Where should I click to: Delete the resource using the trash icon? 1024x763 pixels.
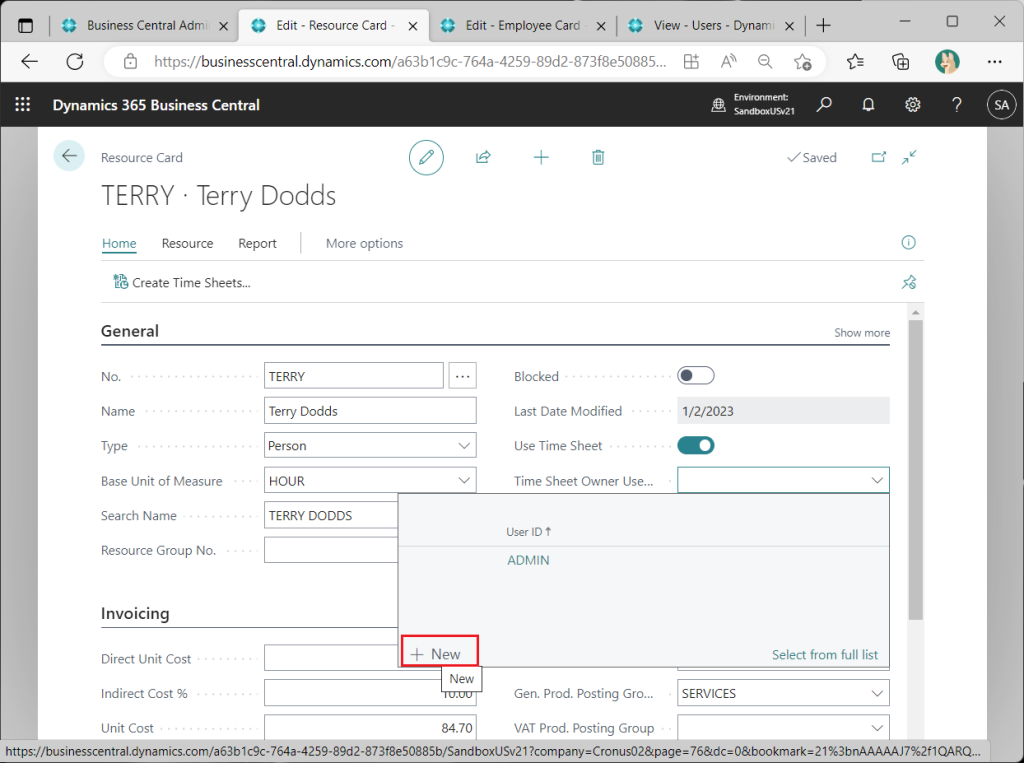click(598, 157)
